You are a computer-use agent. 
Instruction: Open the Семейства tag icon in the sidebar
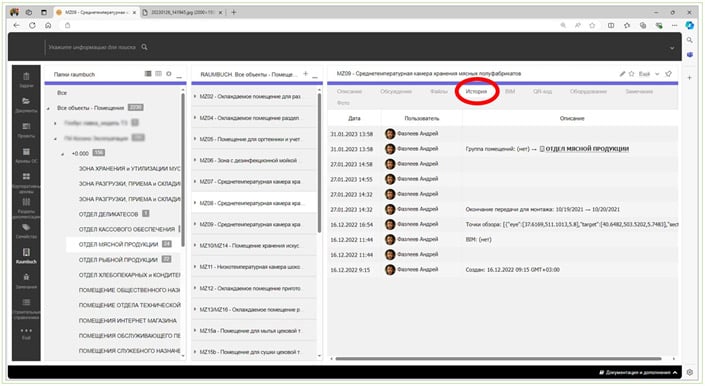(x=26, y=227)
